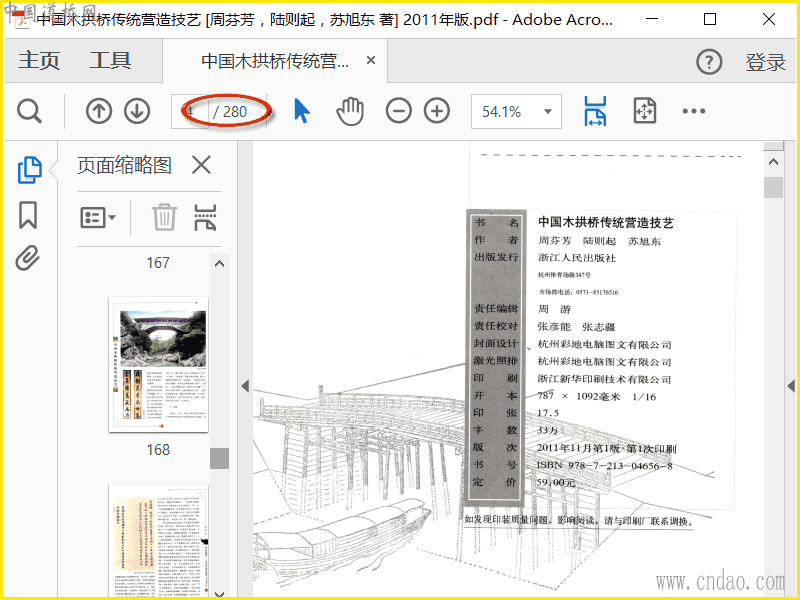Open the more tools ellipsis menu
The height and width of the screenshot is (600, 800).
(694, 111)
